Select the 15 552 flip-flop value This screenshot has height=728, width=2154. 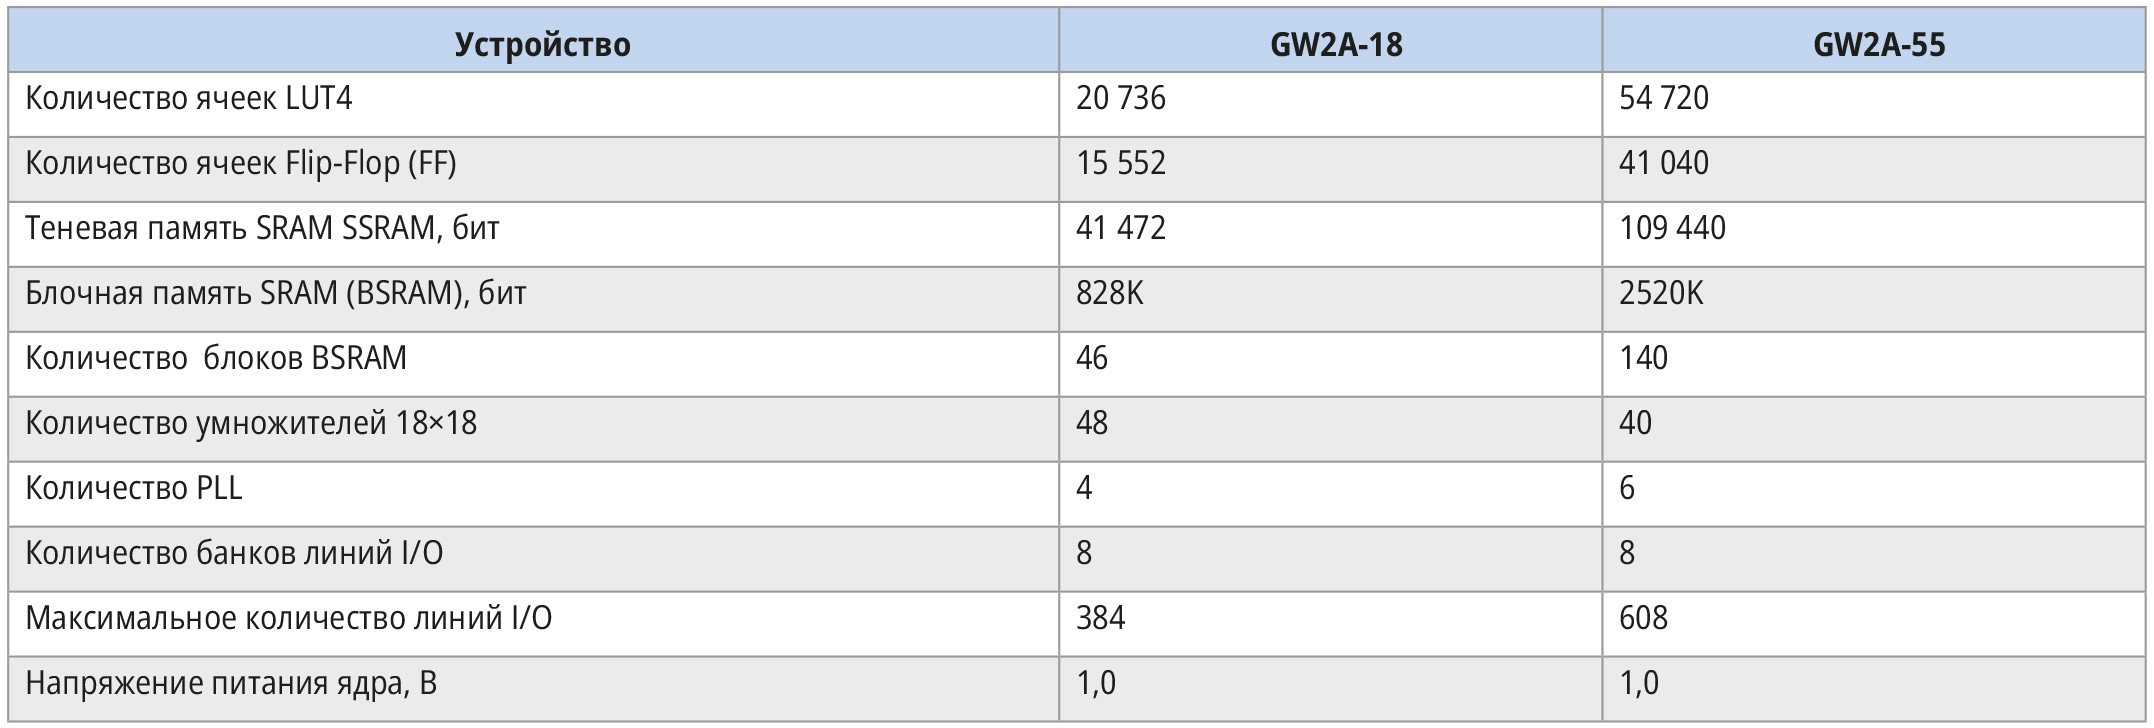coord(1121,164)
